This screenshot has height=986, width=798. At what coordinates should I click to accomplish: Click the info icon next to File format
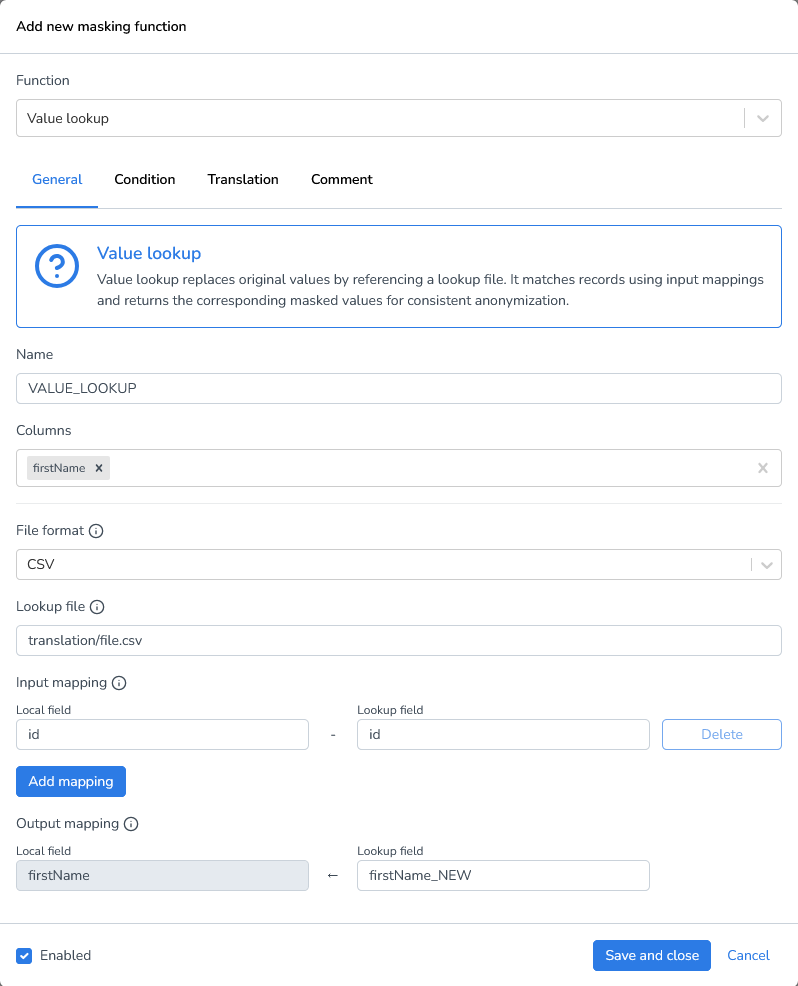tap(95, 530)
